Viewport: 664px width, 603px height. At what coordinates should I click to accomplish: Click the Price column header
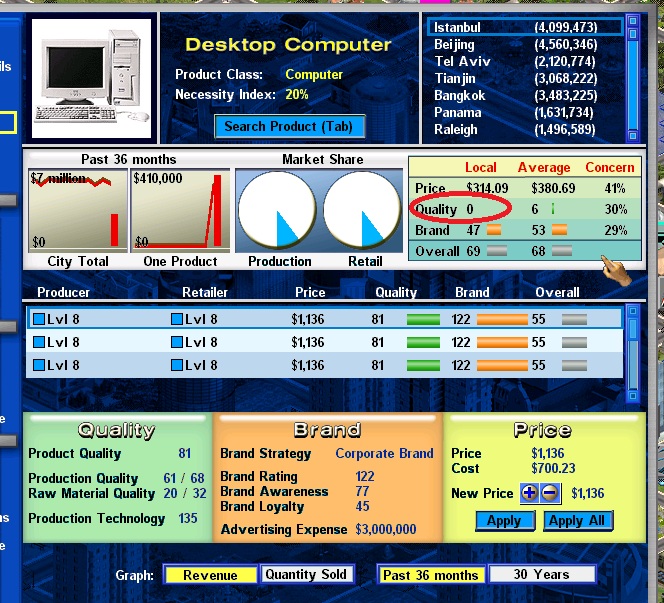310,292
